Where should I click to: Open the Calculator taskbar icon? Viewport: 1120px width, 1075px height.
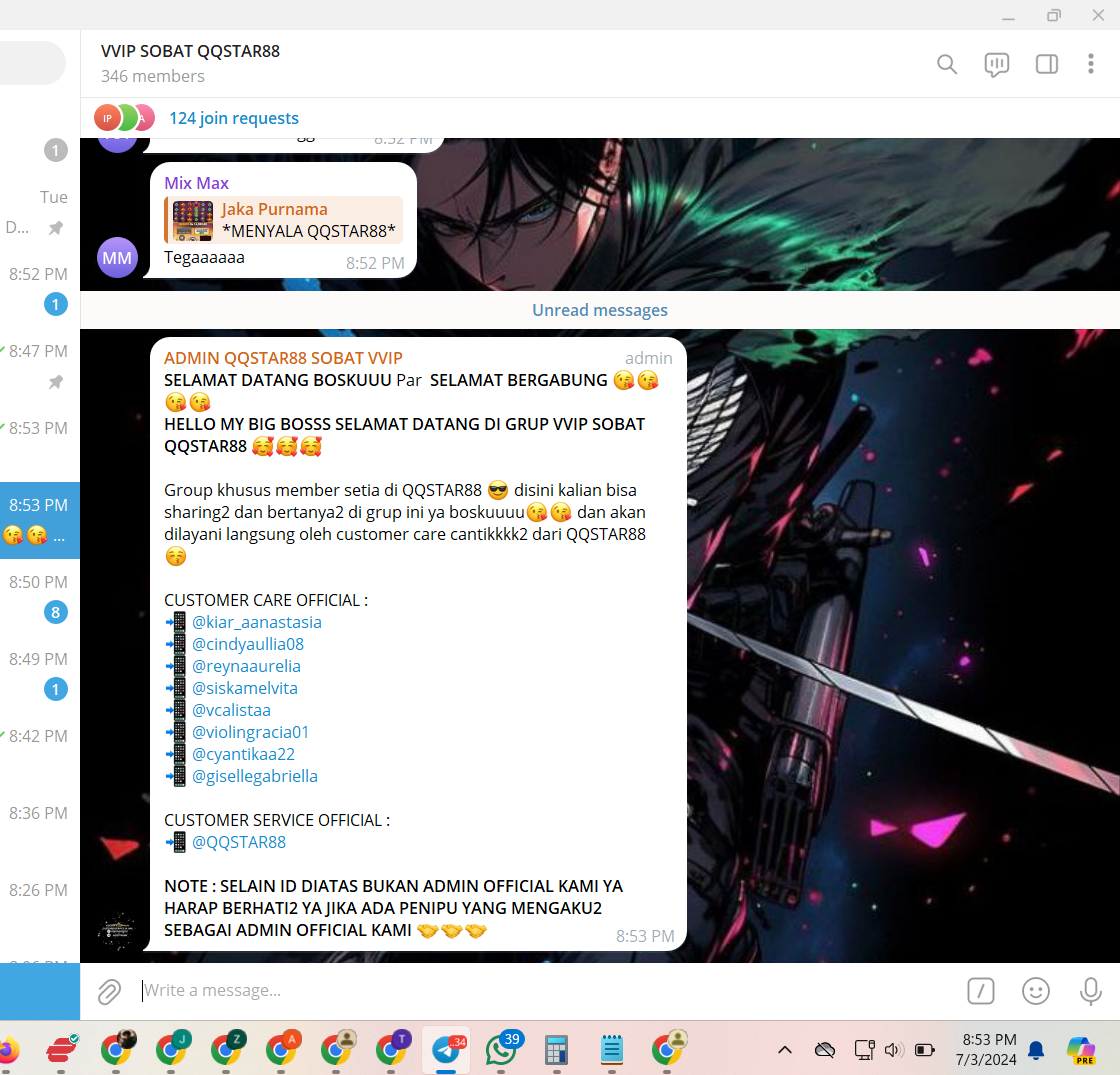[x=556, y=1050]
